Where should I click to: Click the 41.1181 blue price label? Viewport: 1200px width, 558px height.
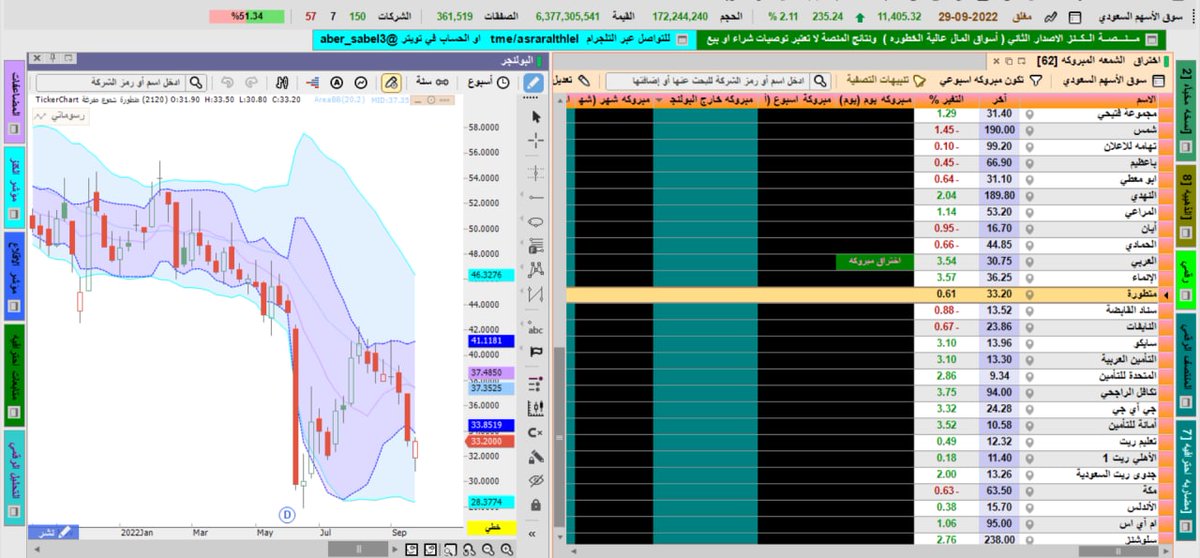[490, 341]
